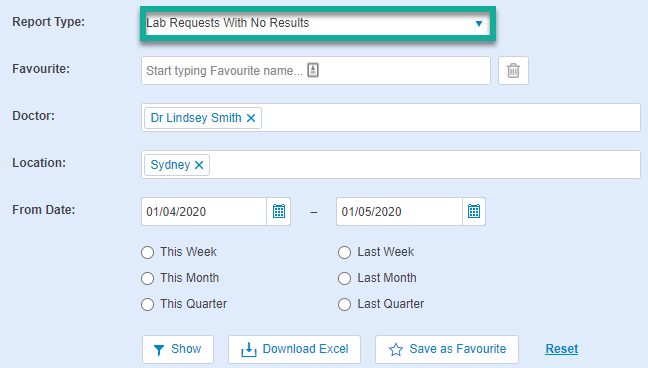Remove the Sydney location tag
Viewport: 648px width, 368px height.
[199, 165]
